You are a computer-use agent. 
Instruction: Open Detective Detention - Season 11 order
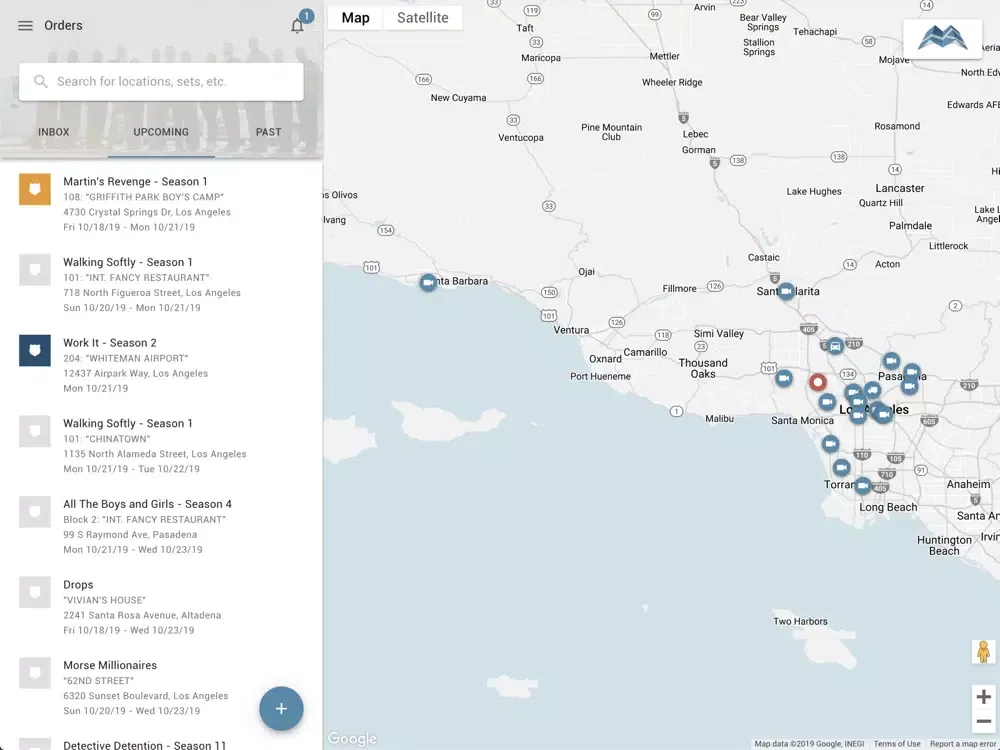pos(145,745)
